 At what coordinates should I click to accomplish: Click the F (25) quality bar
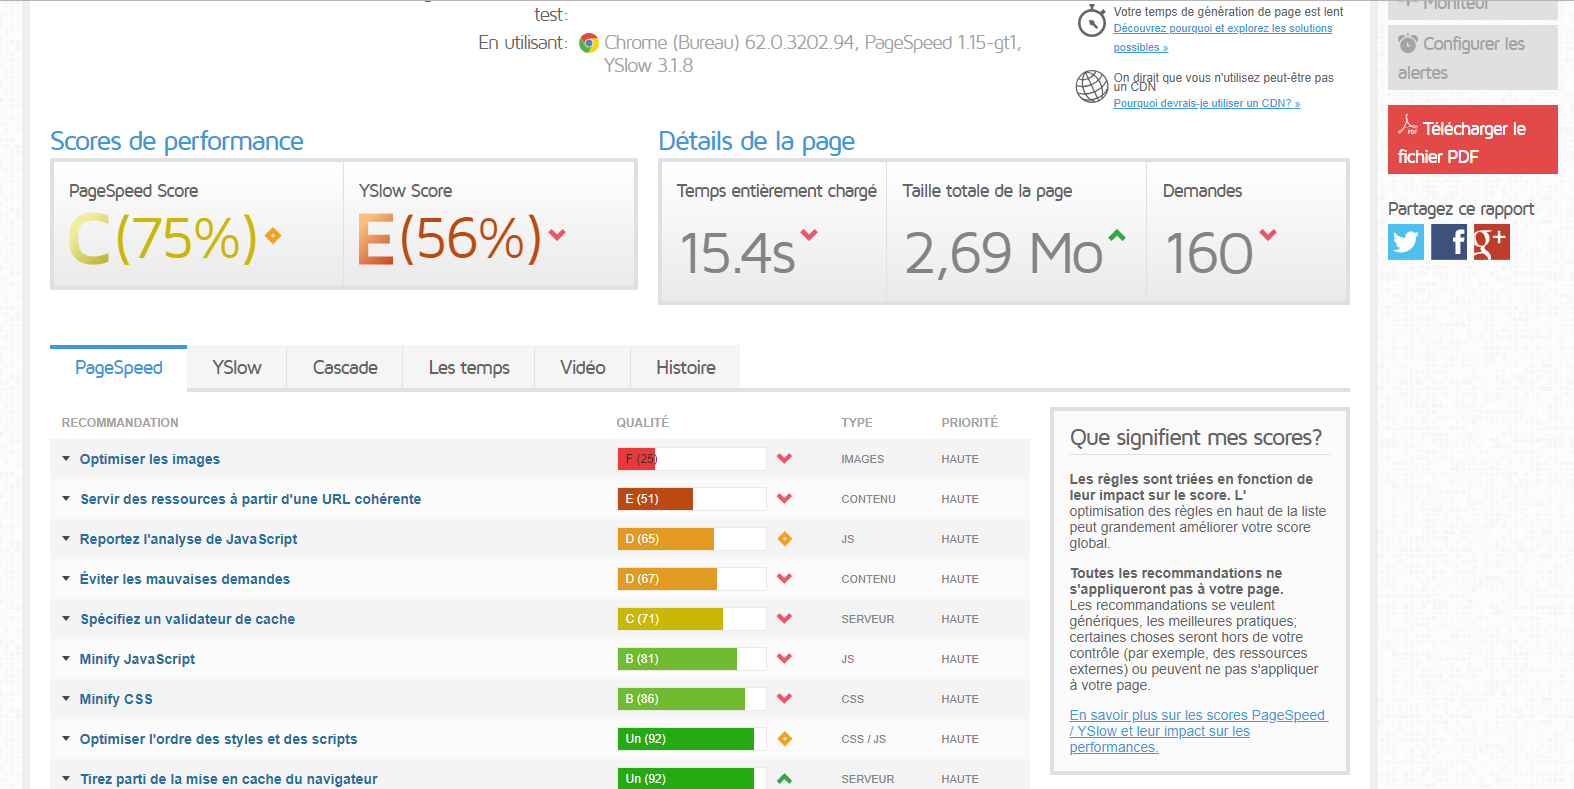click(692, 459)
